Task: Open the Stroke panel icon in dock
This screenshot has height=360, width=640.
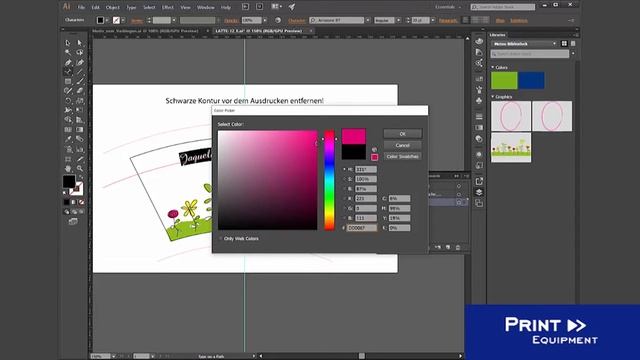Action: 479,117
